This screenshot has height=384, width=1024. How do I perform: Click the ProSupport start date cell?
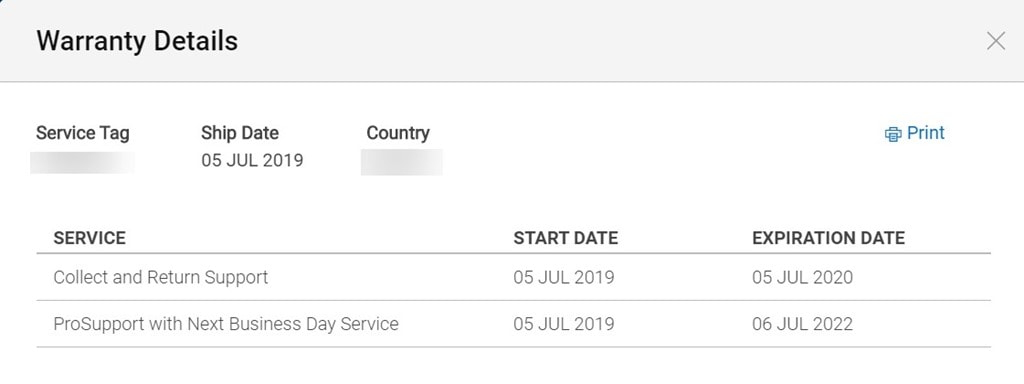(x=564, y=324)
